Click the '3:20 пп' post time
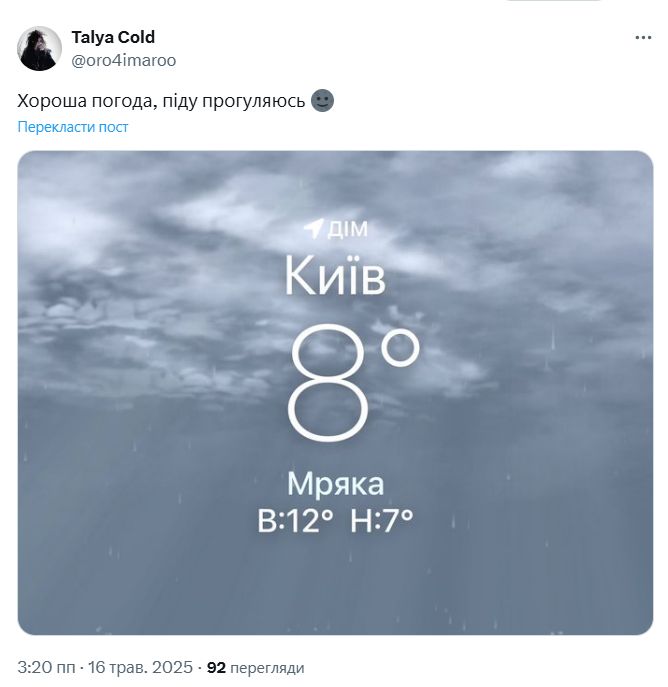This screenshot has width=668, height=687. [x=44, y=667]
